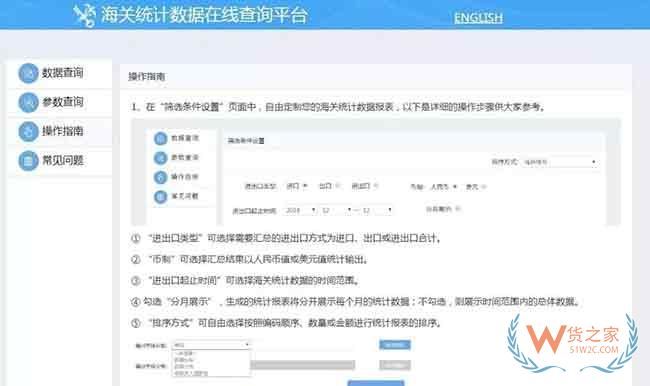Click the 操作指南 panel heading
This screenshot has width=650, height=386.
pos(147,77)
